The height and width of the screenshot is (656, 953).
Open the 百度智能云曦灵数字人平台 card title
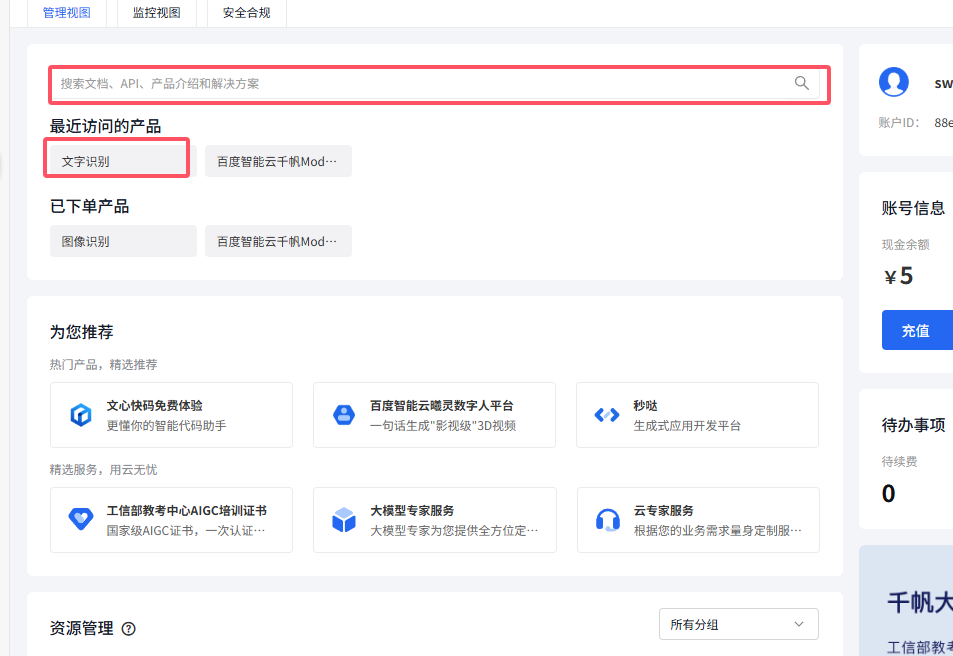tap(442, 406)
